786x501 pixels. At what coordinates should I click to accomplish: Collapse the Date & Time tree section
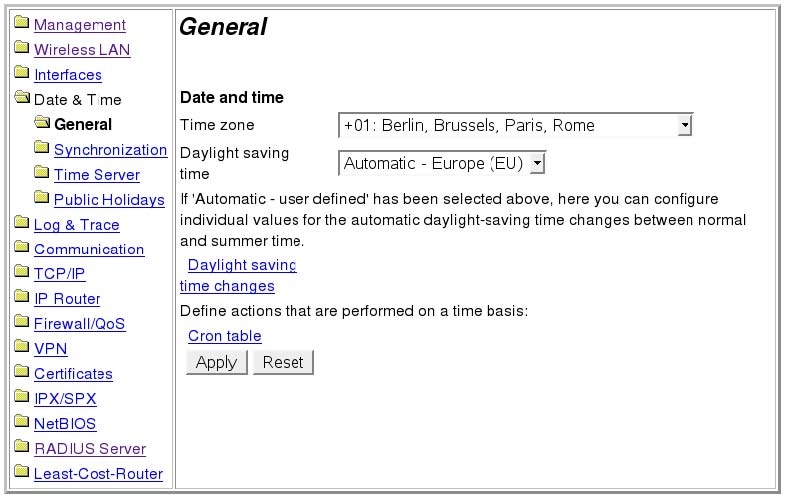78,100
